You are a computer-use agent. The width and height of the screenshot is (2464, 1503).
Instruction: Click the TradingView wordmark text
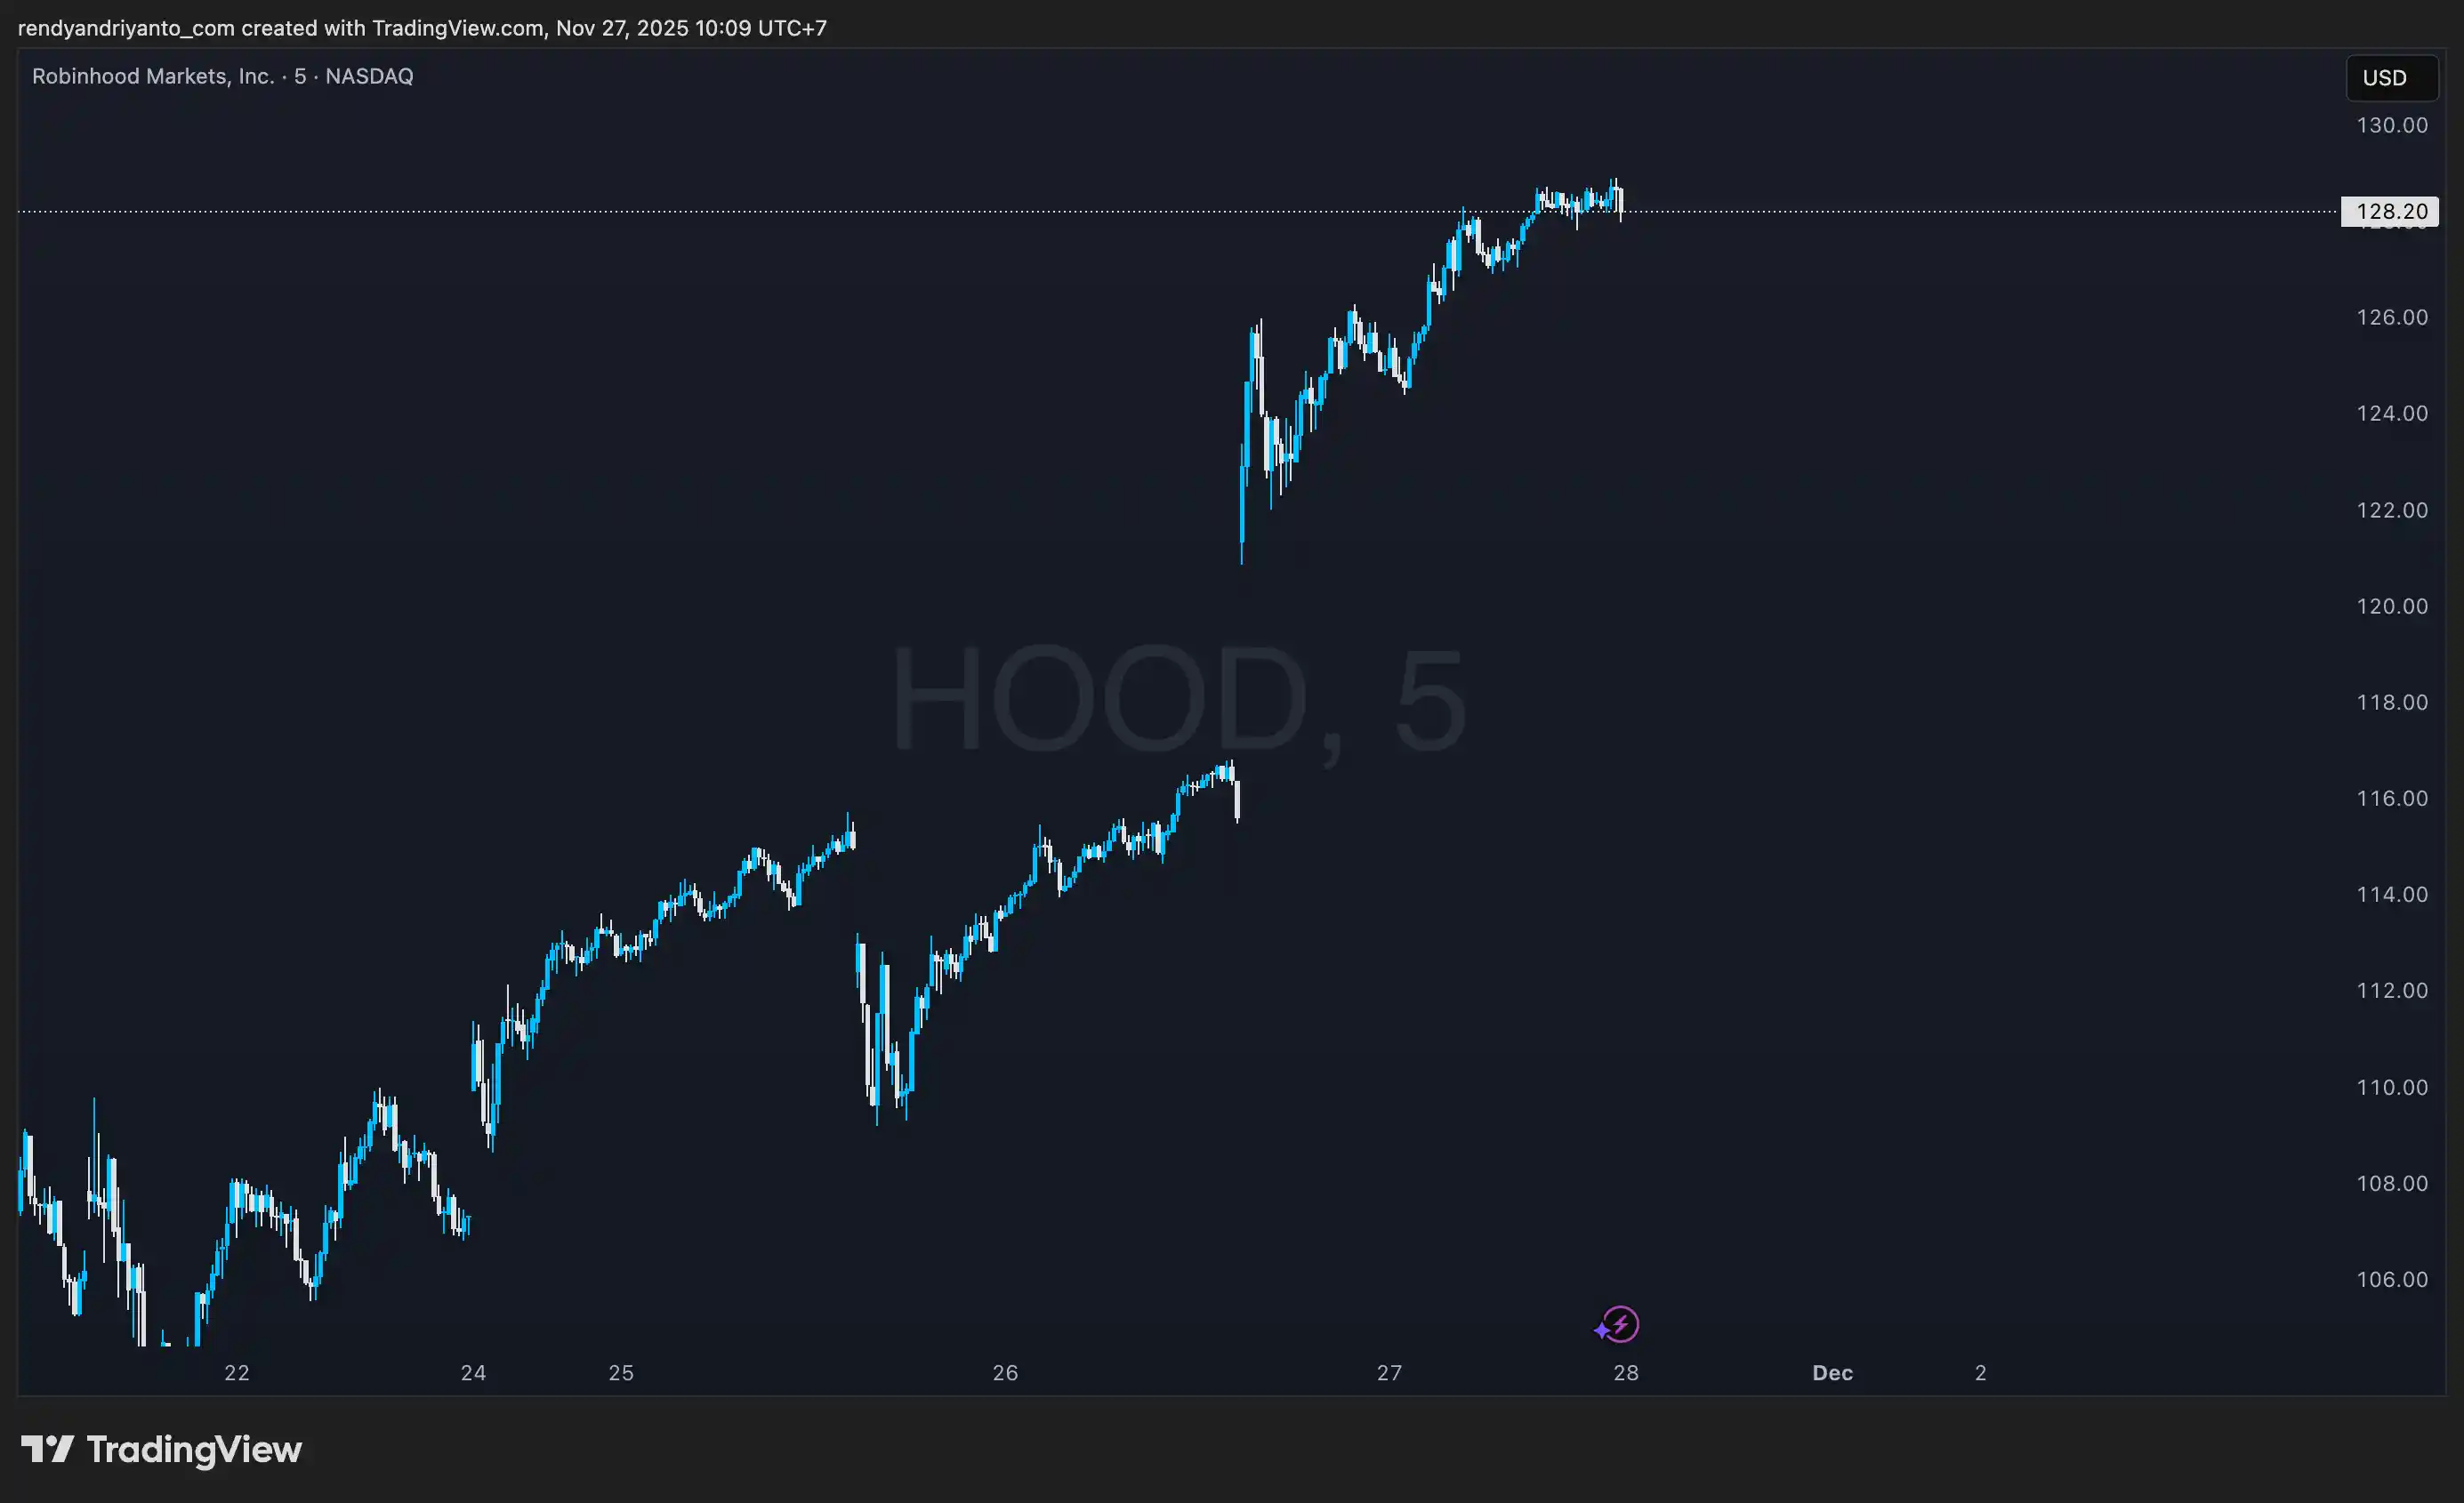click(194, 1450)
